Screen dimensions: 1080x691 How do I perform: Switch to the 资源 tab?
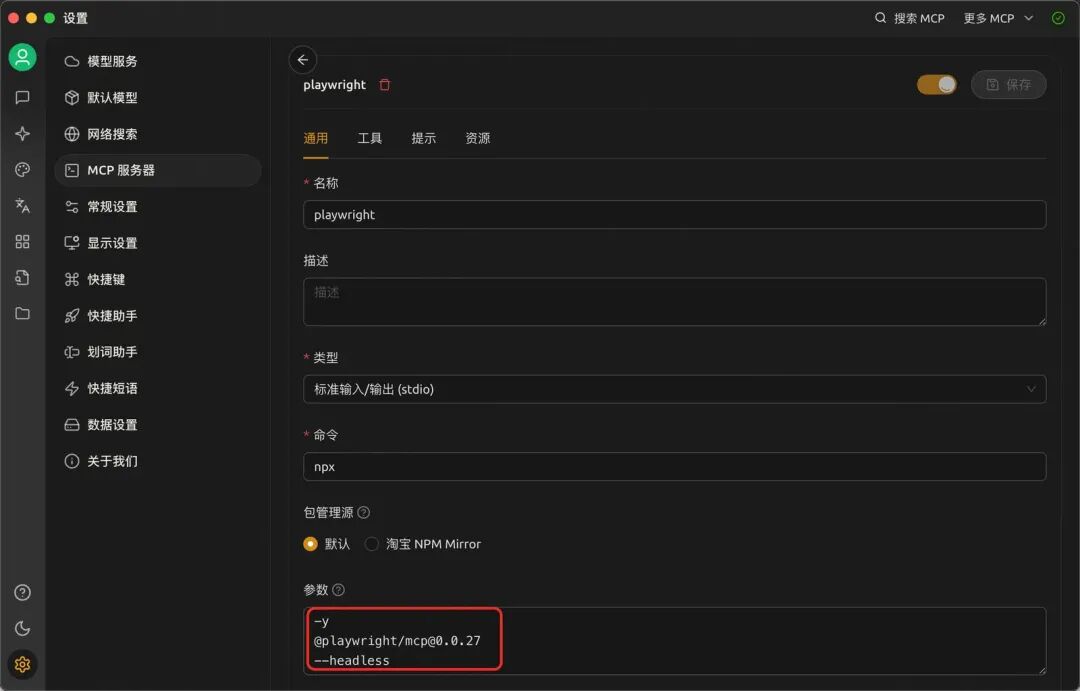[478, 138]
